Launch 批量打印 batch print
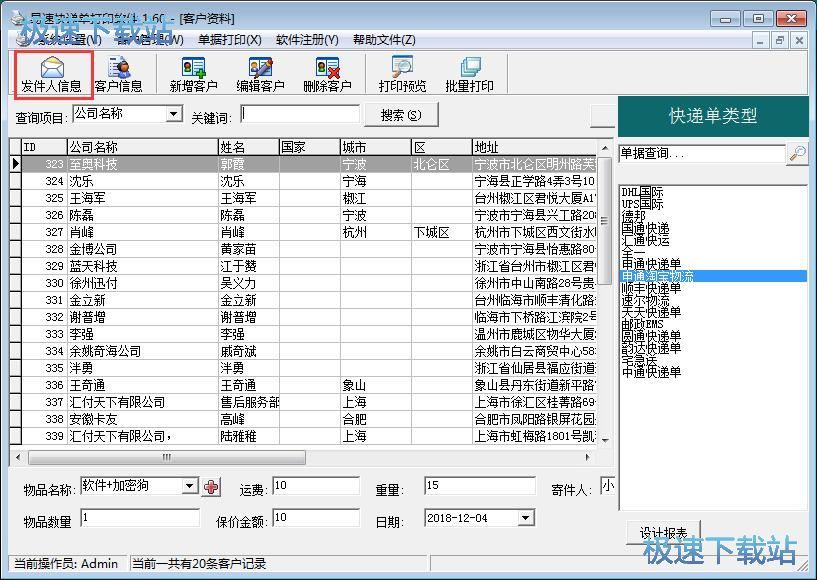The height and width of the screenshot is (580, 817). point(469,75)
